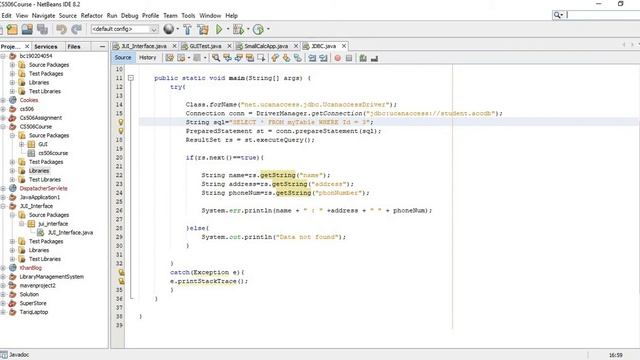Screen dimensions: 640x360
Task: Click the Clean and Build Project icon
Action: [x=203, y=29]
